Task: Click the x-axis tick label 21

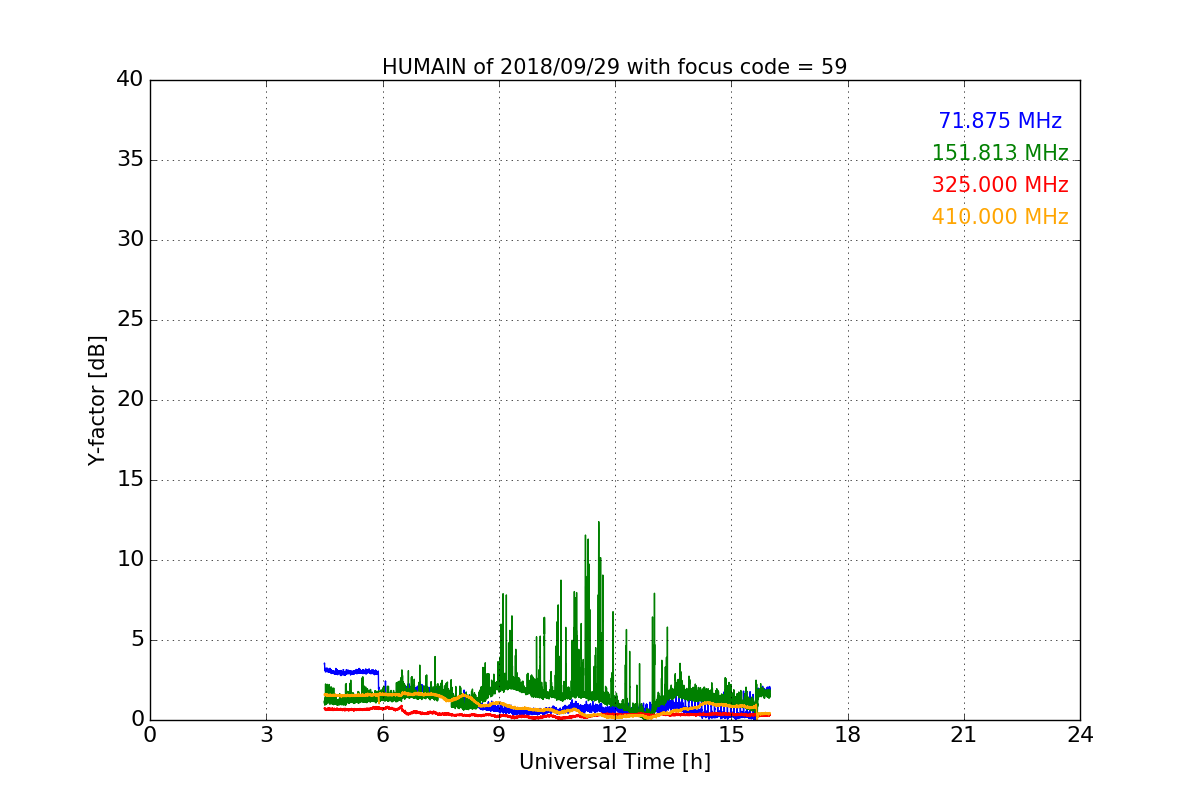Action: click(x=963, y=735)
